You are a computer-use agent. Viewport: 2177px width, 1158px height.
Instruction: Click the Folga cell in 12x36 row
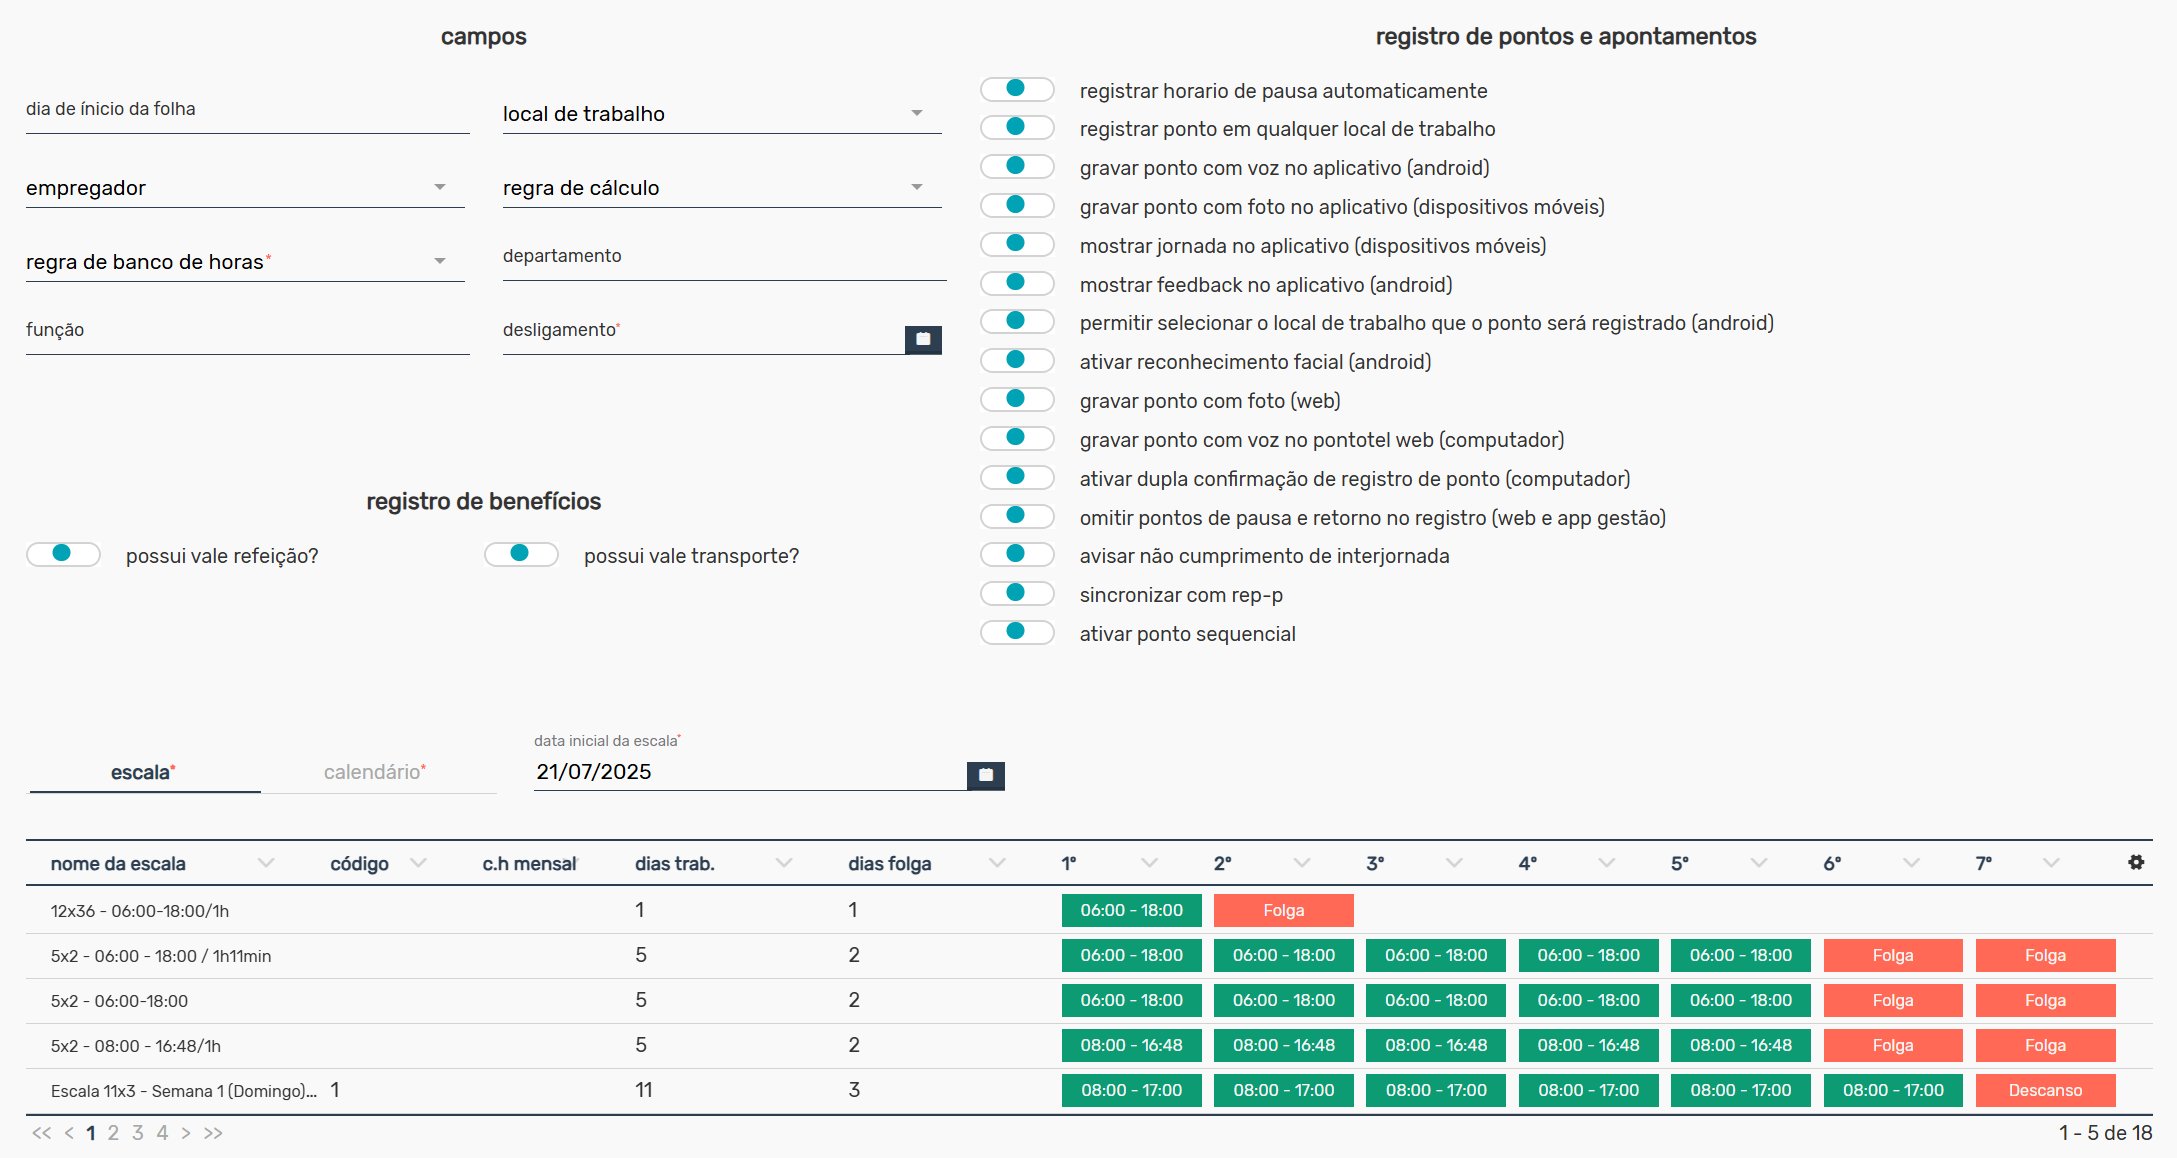coord(1284,911)
